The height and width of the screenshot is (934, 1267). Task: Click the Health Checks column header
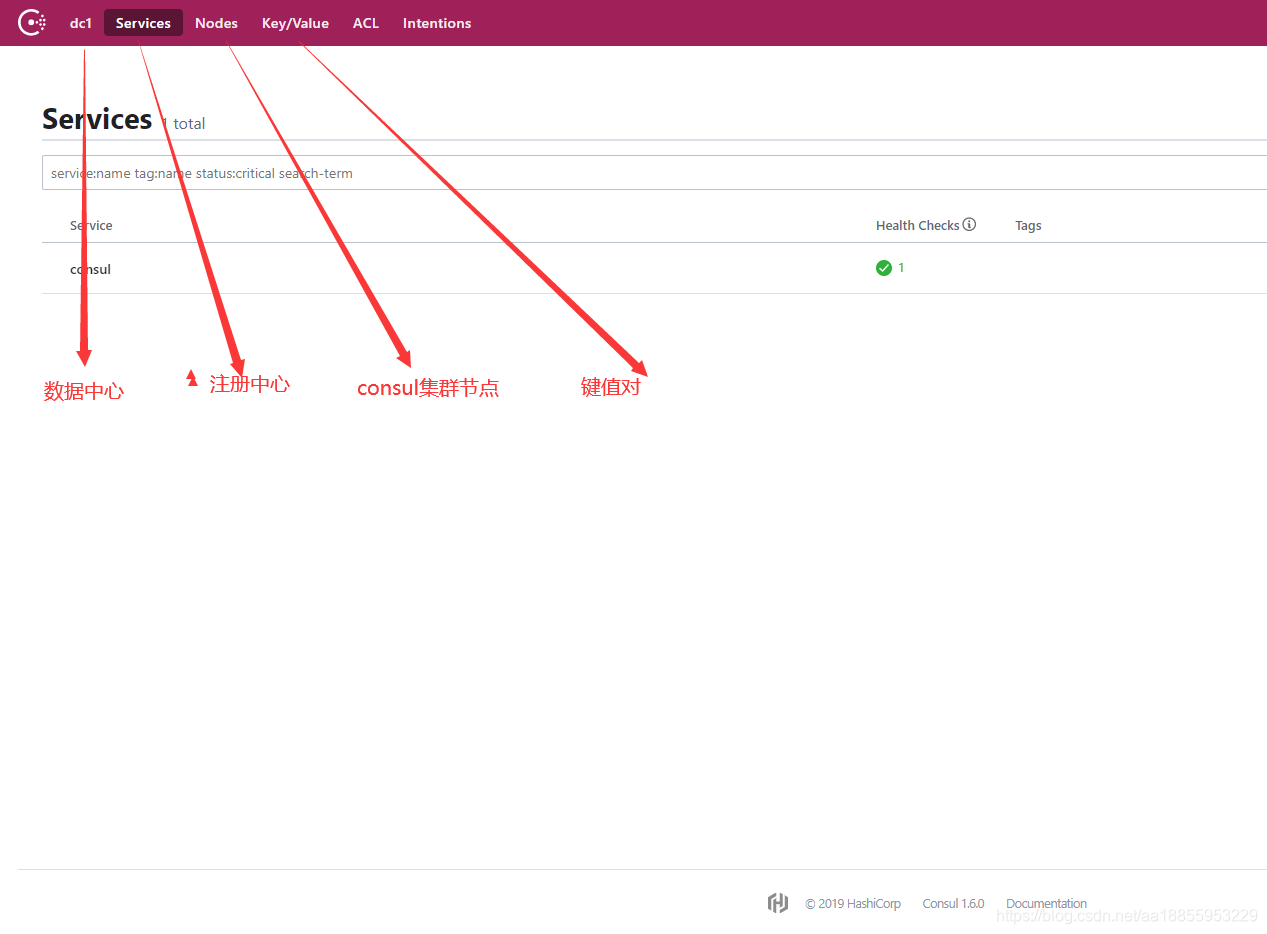pos(917,226)
